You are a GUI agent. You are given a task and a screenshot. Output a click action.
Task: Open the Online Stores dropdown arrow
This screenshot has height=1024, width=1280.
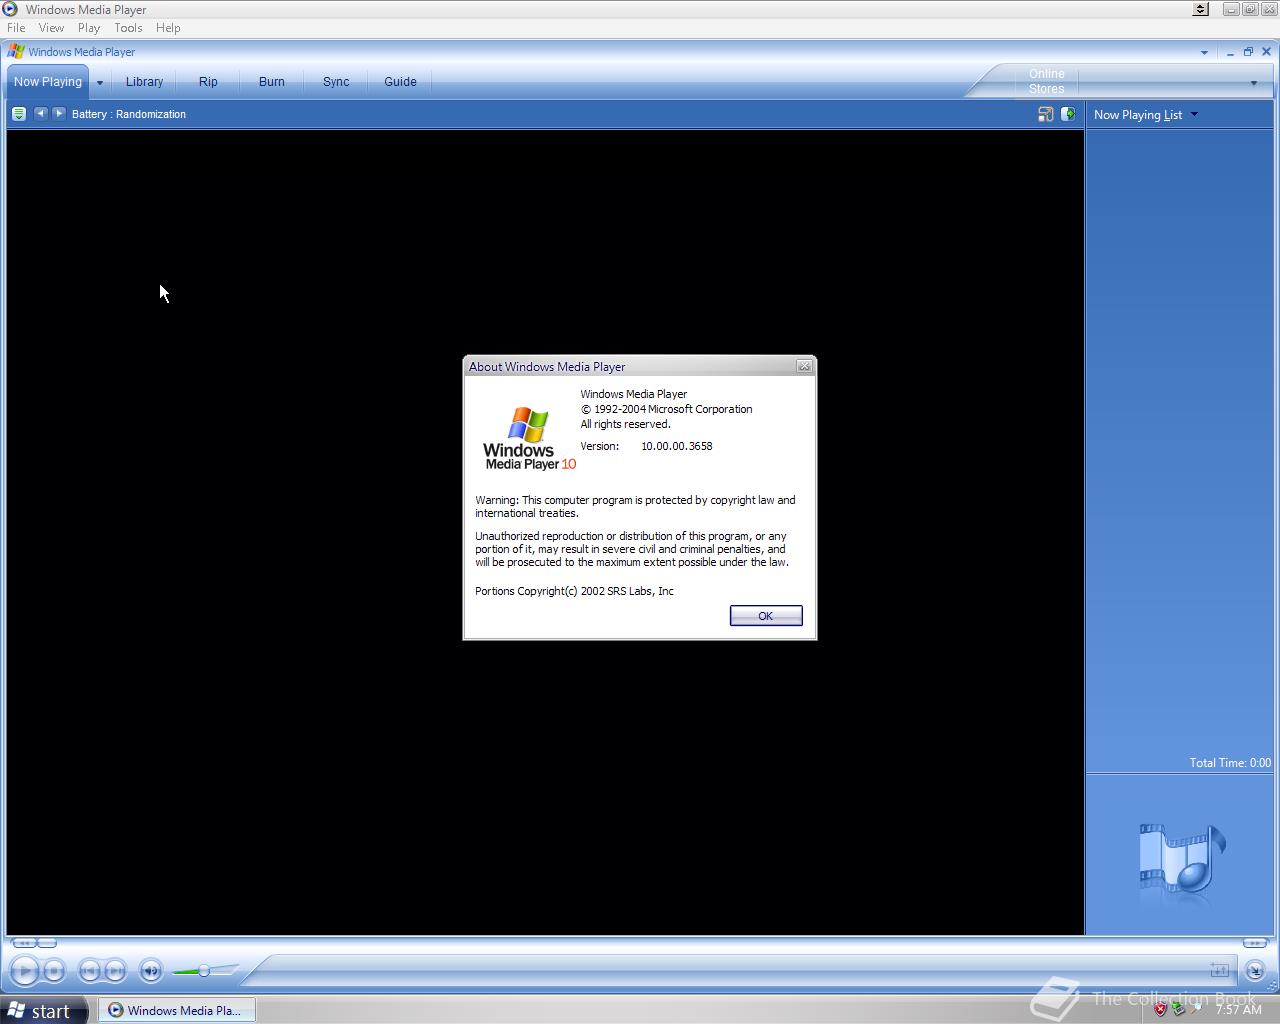[x=1253, y=83]
